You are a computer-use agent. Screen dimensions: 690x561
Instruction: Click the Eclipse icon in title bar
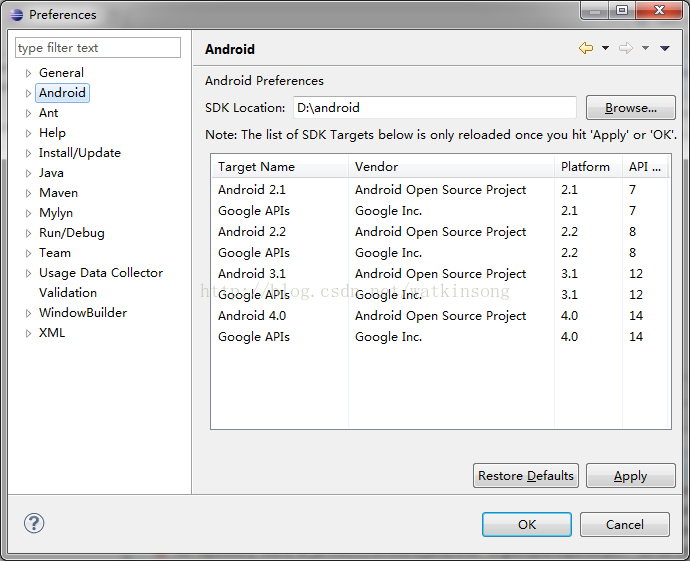(x=17, y=15)
